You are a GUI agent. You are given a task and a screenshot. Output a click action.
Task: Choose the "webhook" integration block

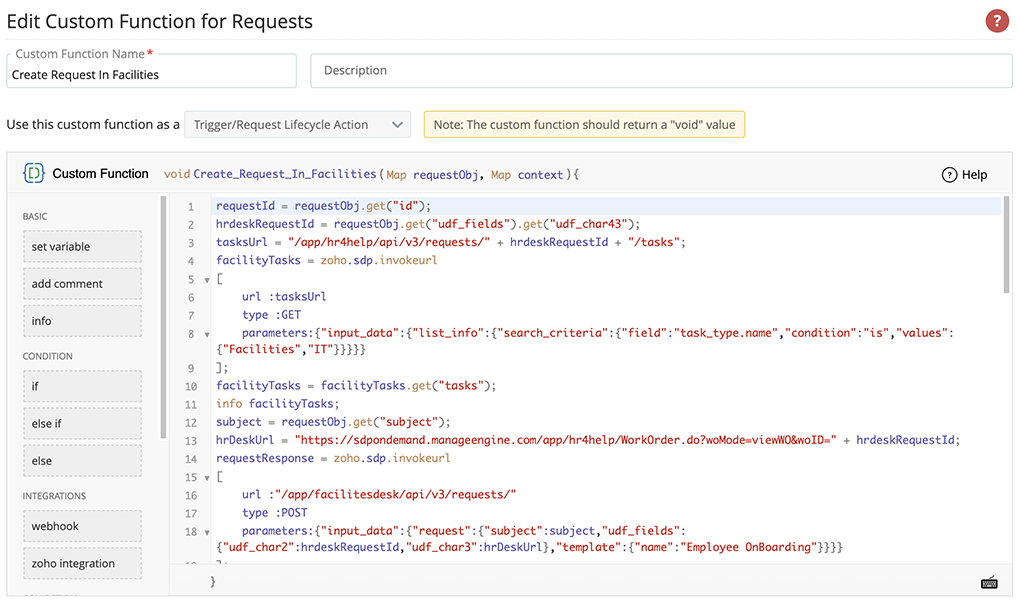click(82, 526)
